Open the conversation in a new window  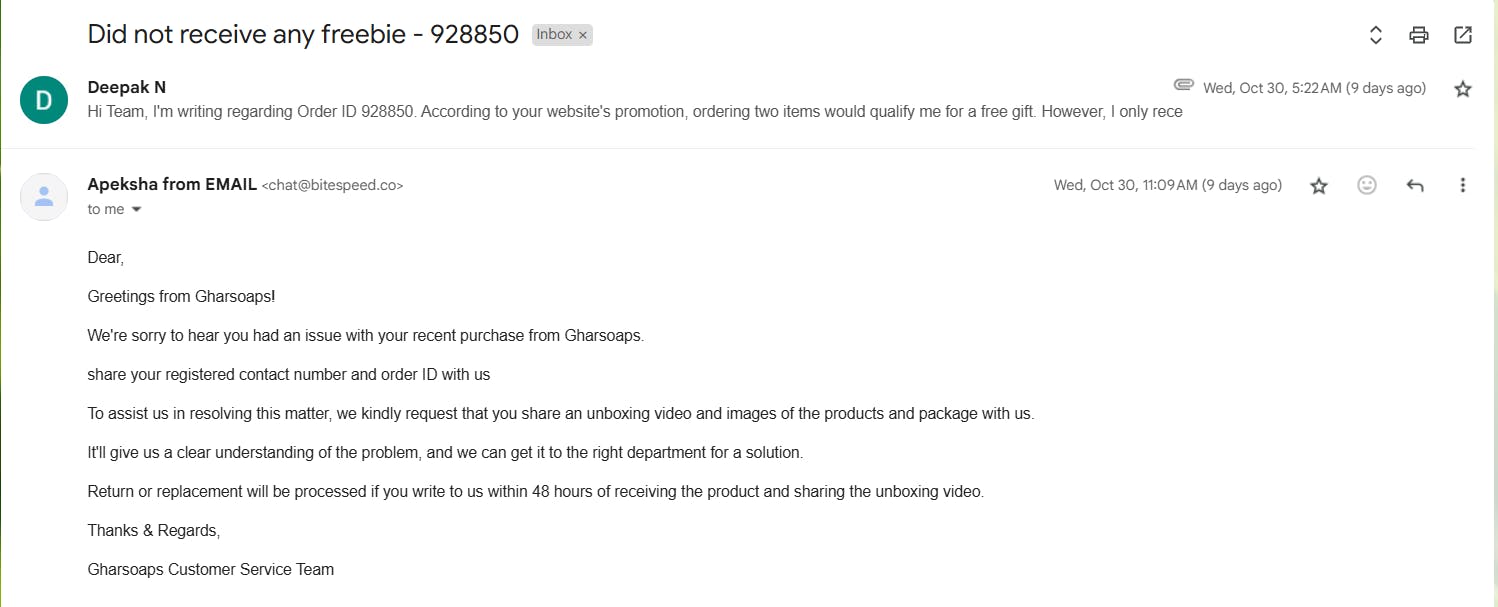coord(1462,35)
